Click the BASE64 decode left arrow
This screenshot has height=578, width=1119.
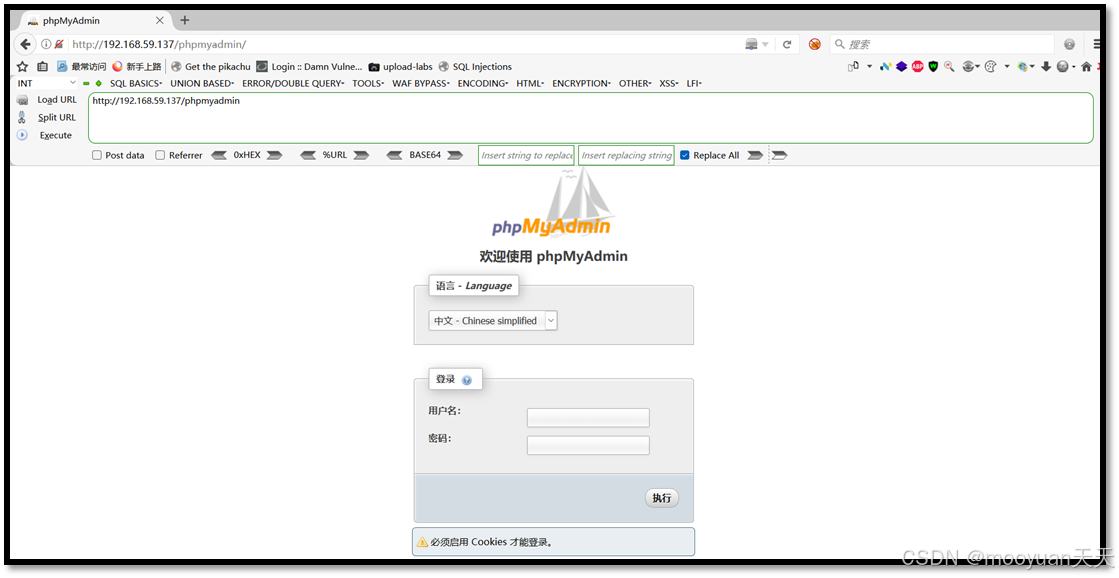[x=394, y=155]
